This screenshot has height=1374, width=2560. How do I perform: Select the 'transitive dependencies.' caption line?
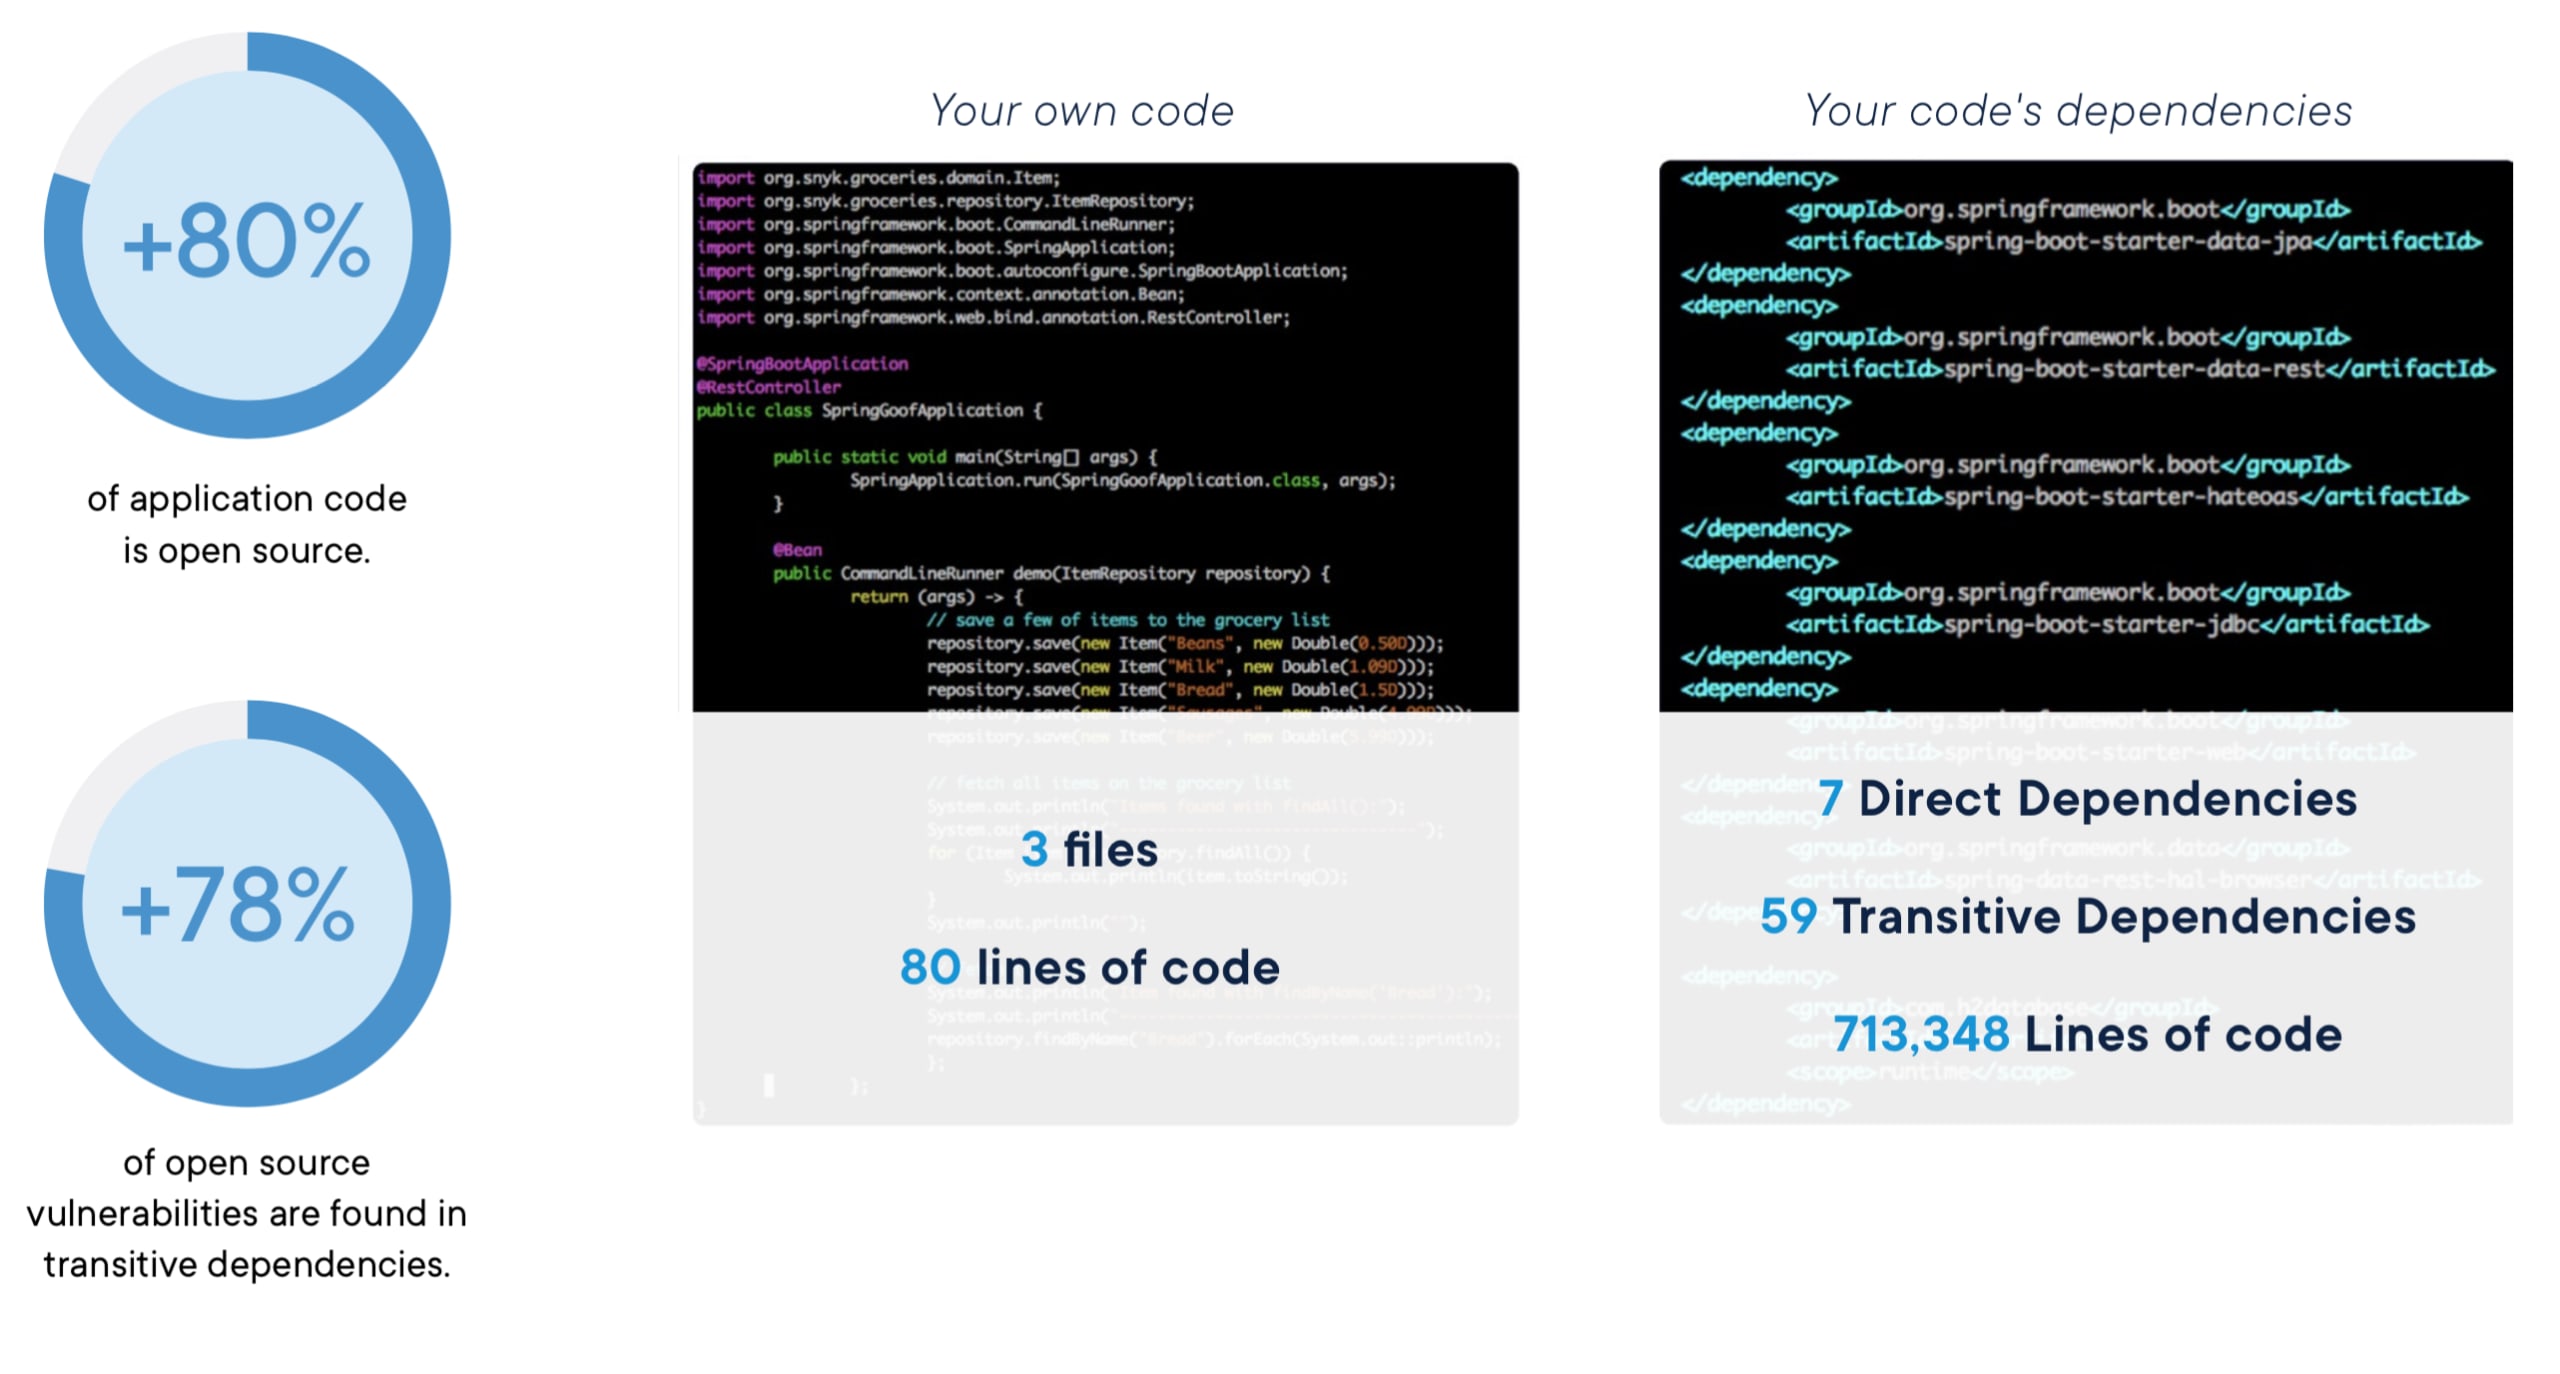(x=247, y=1264)
